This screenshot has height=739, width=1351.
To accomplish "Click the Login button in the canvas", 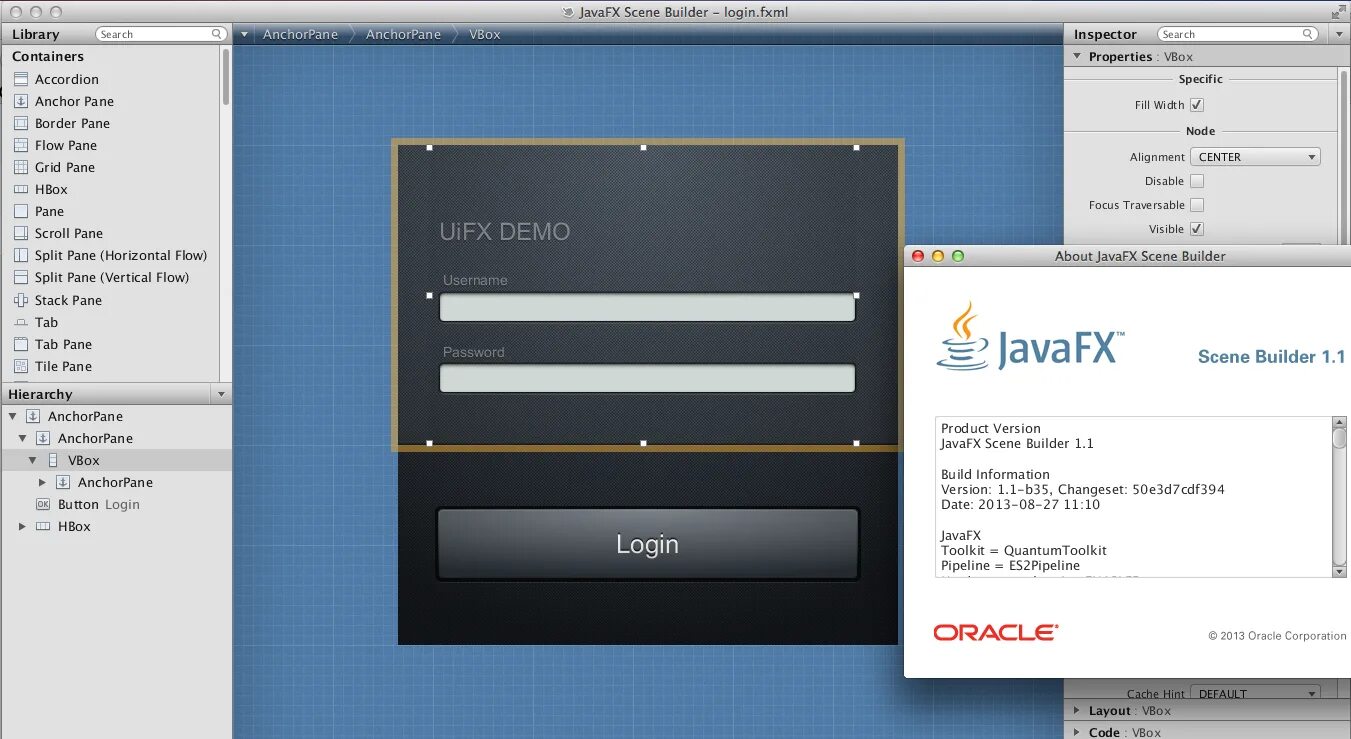I will click(x=647, y=544).
